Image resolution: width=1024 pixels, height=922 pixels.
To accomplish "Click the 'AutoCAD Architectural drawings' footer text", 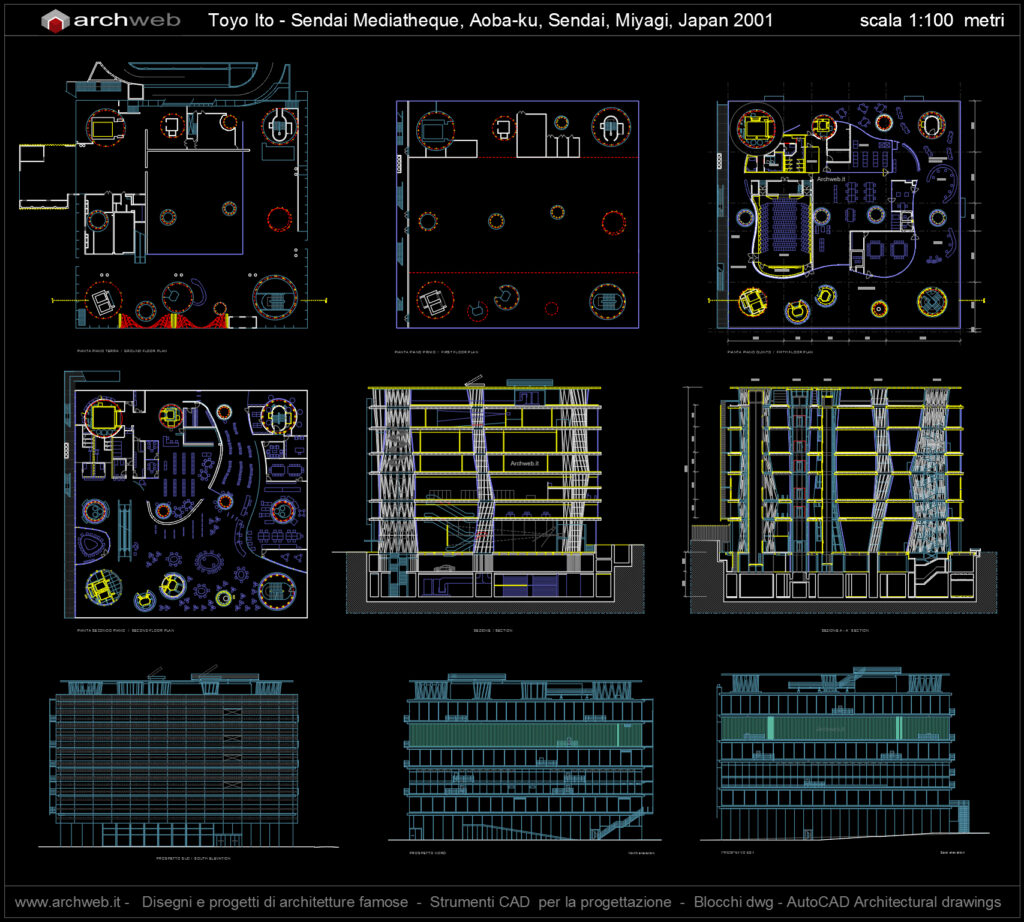I will click(x=897, y=902).
